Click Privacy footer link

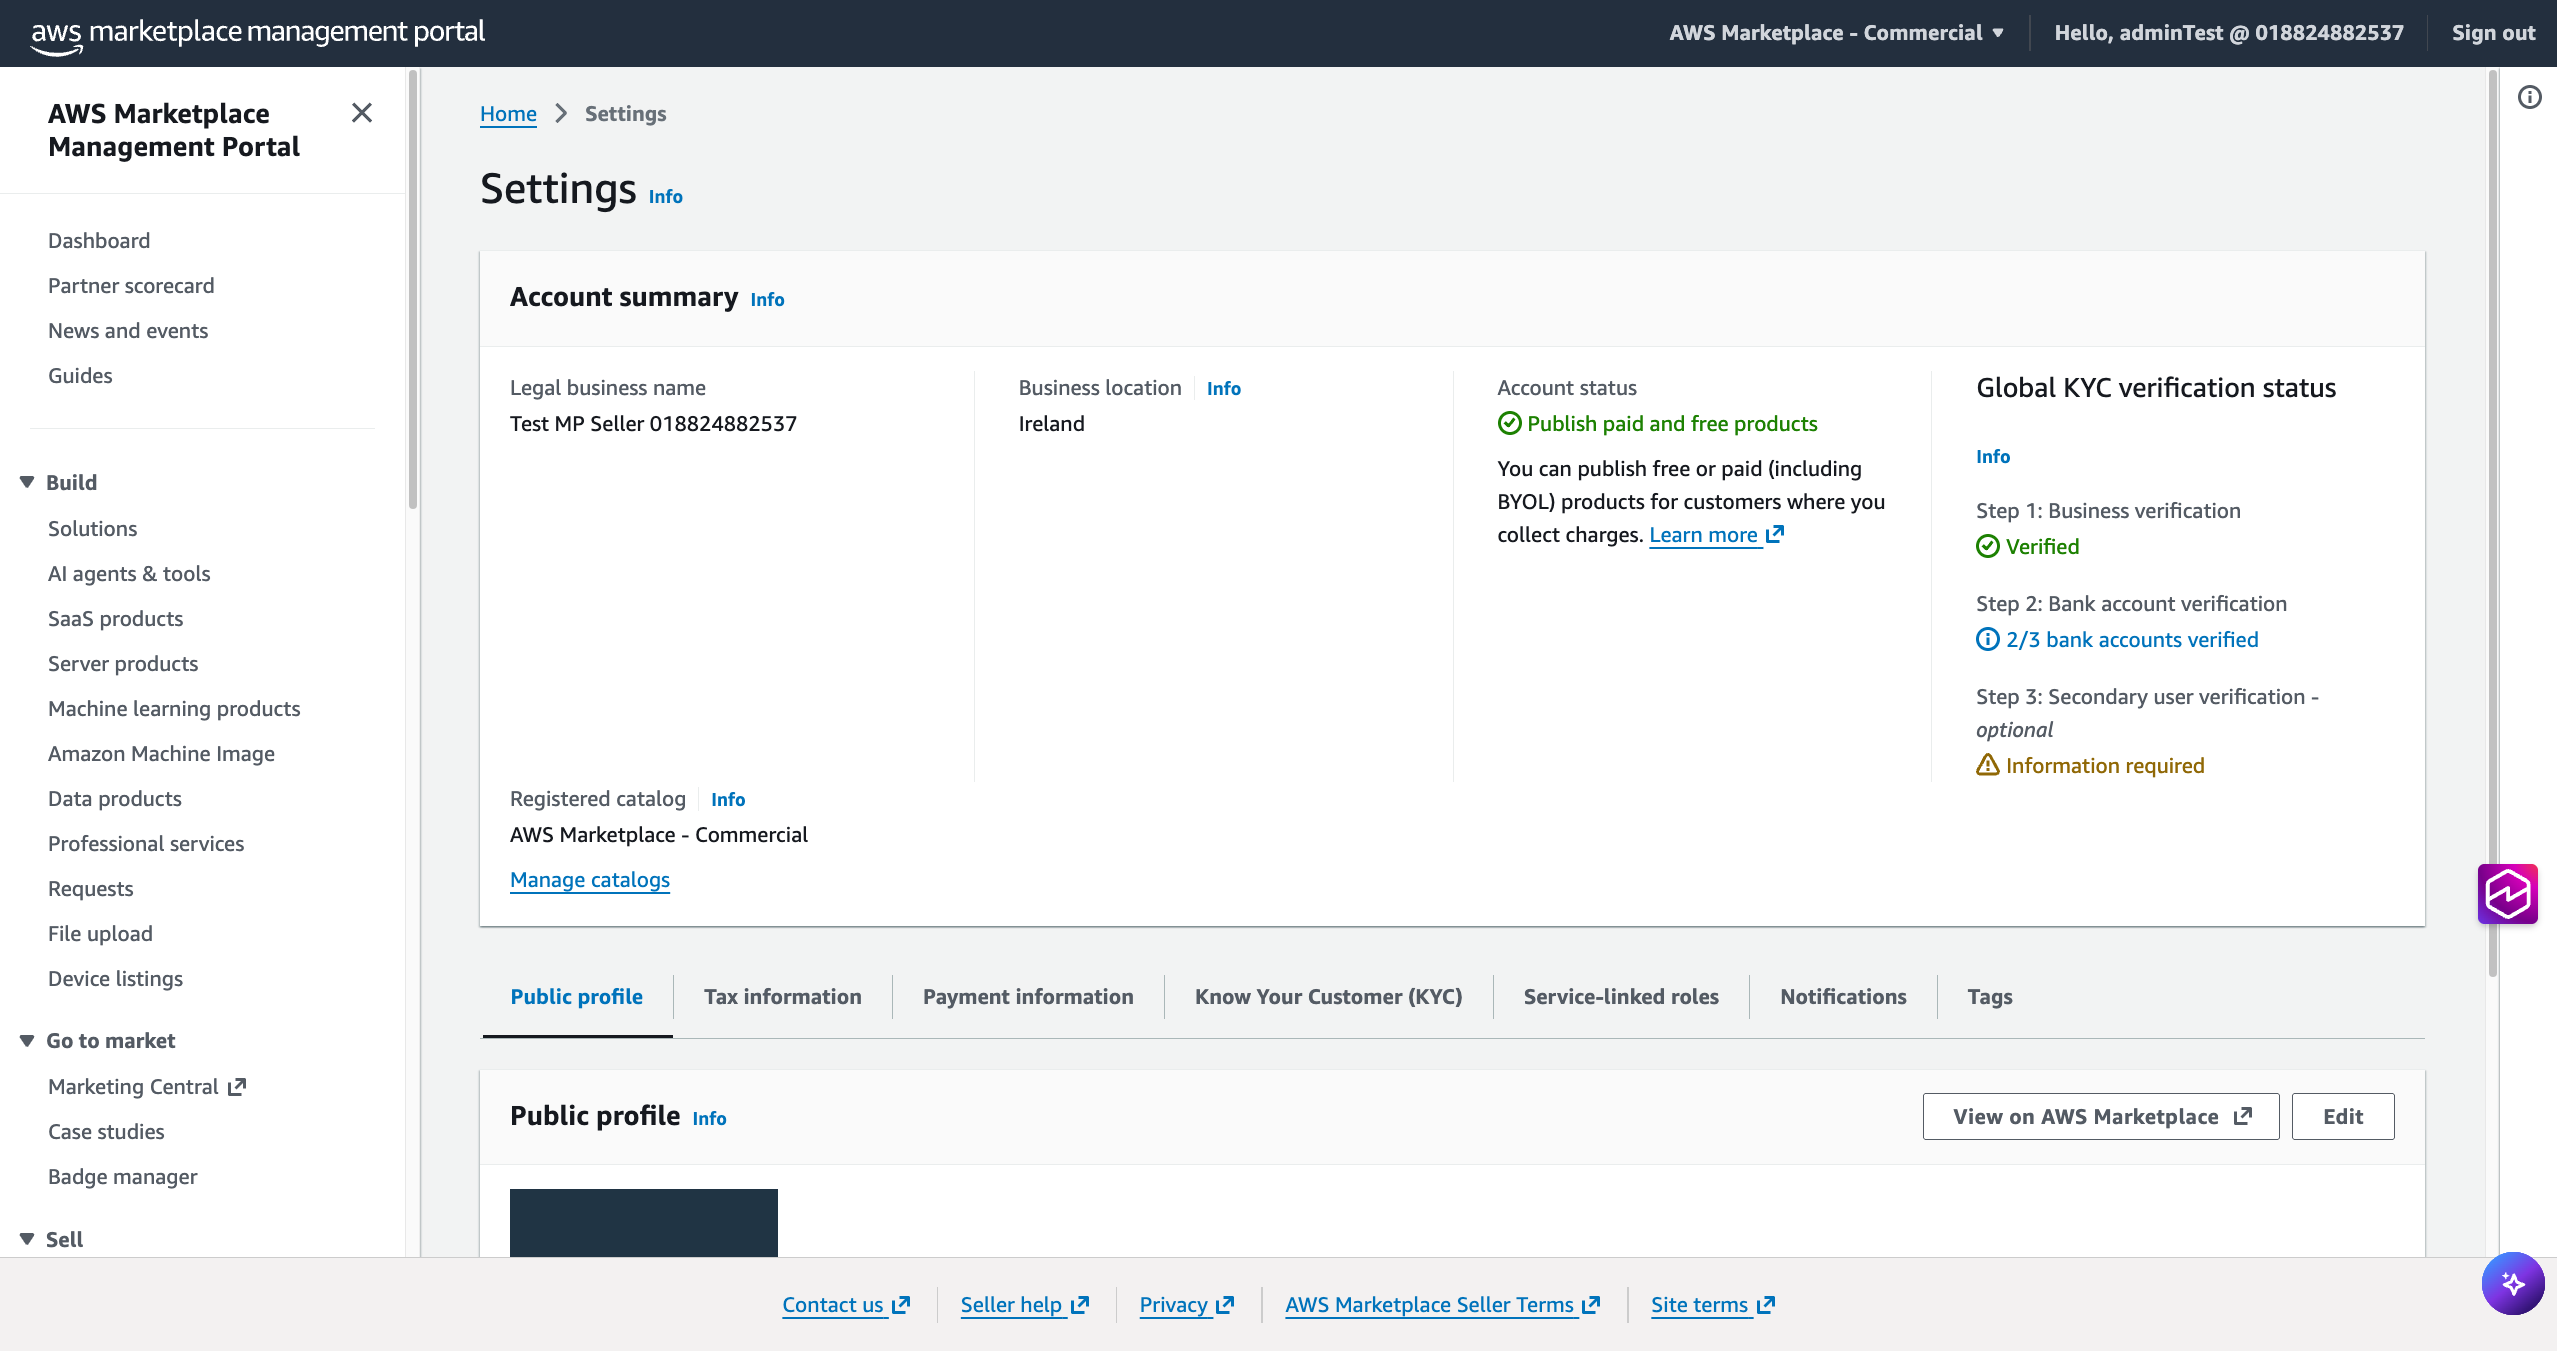1186,1304
